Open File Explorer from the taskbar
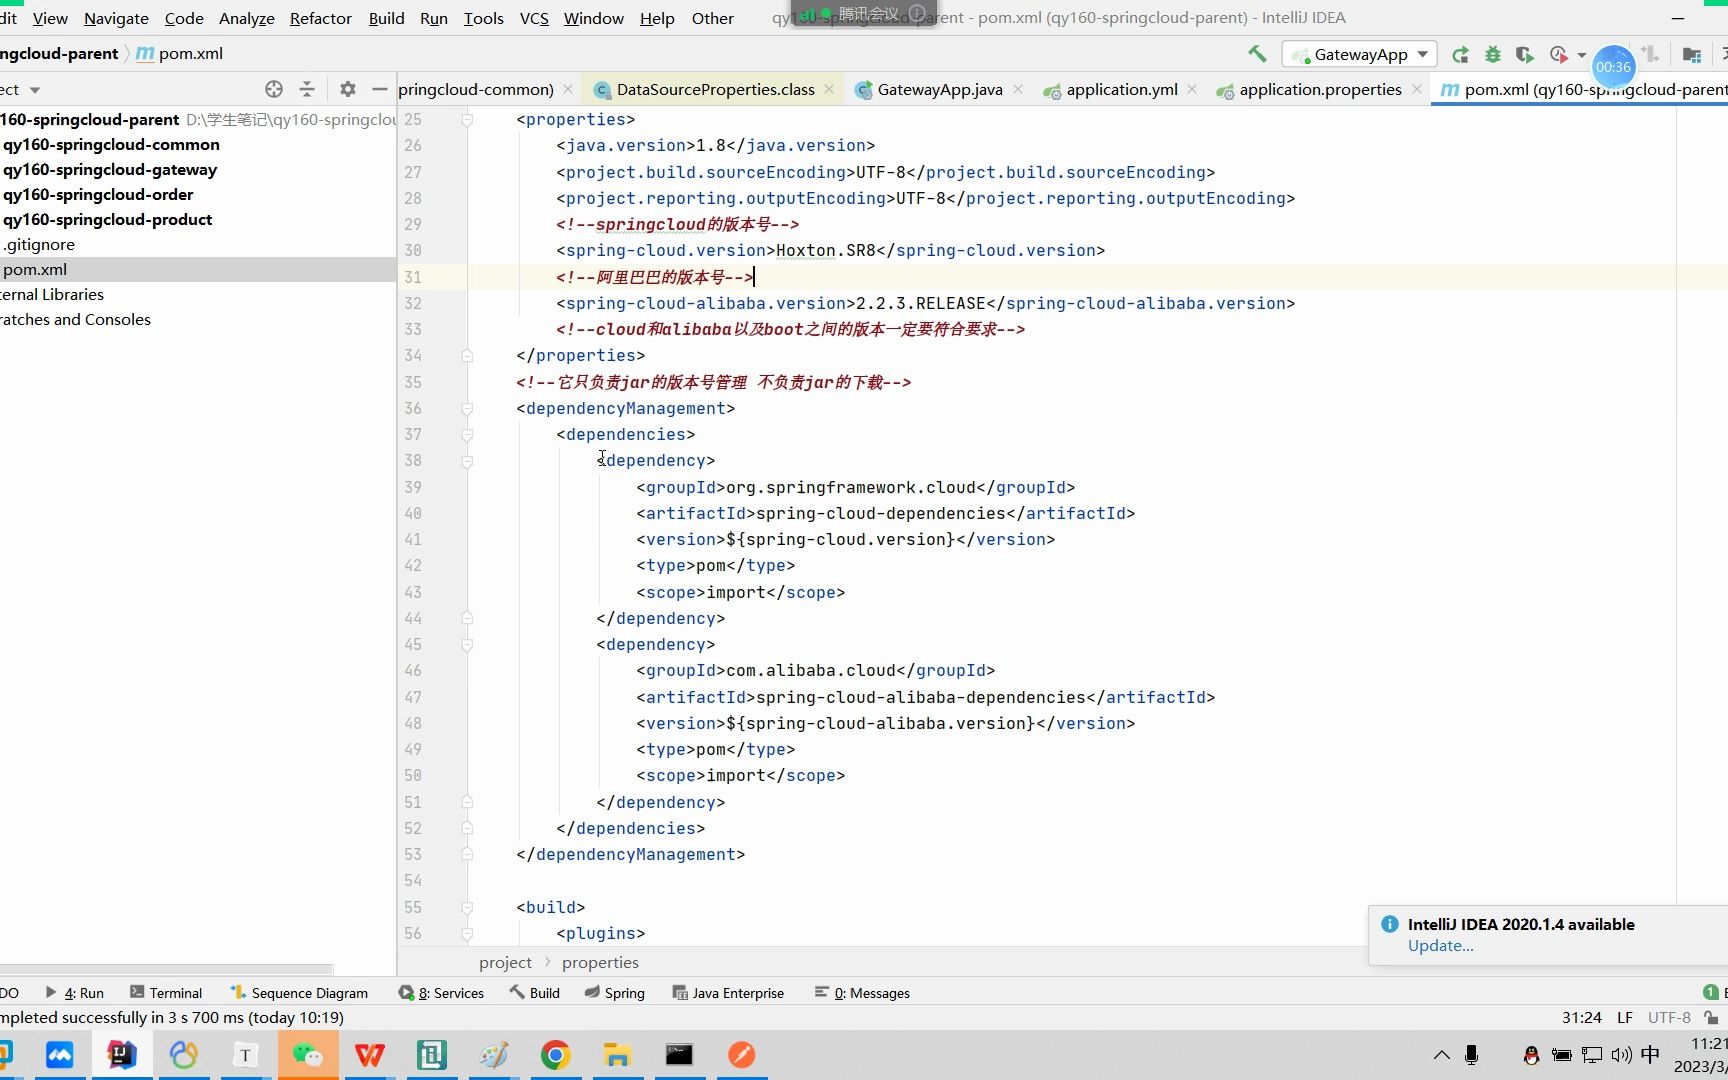Viewport: 1728px width, 1080px height. tap(617, 1055)
